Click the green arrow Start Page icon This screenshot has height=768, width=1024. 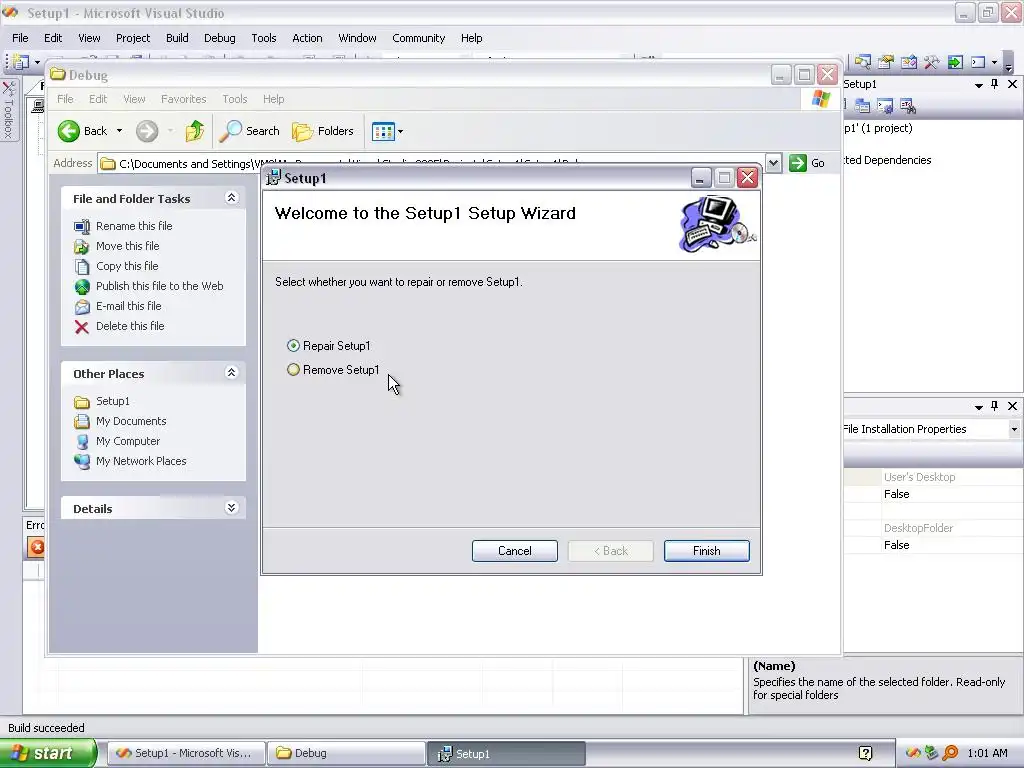[955, 62]
